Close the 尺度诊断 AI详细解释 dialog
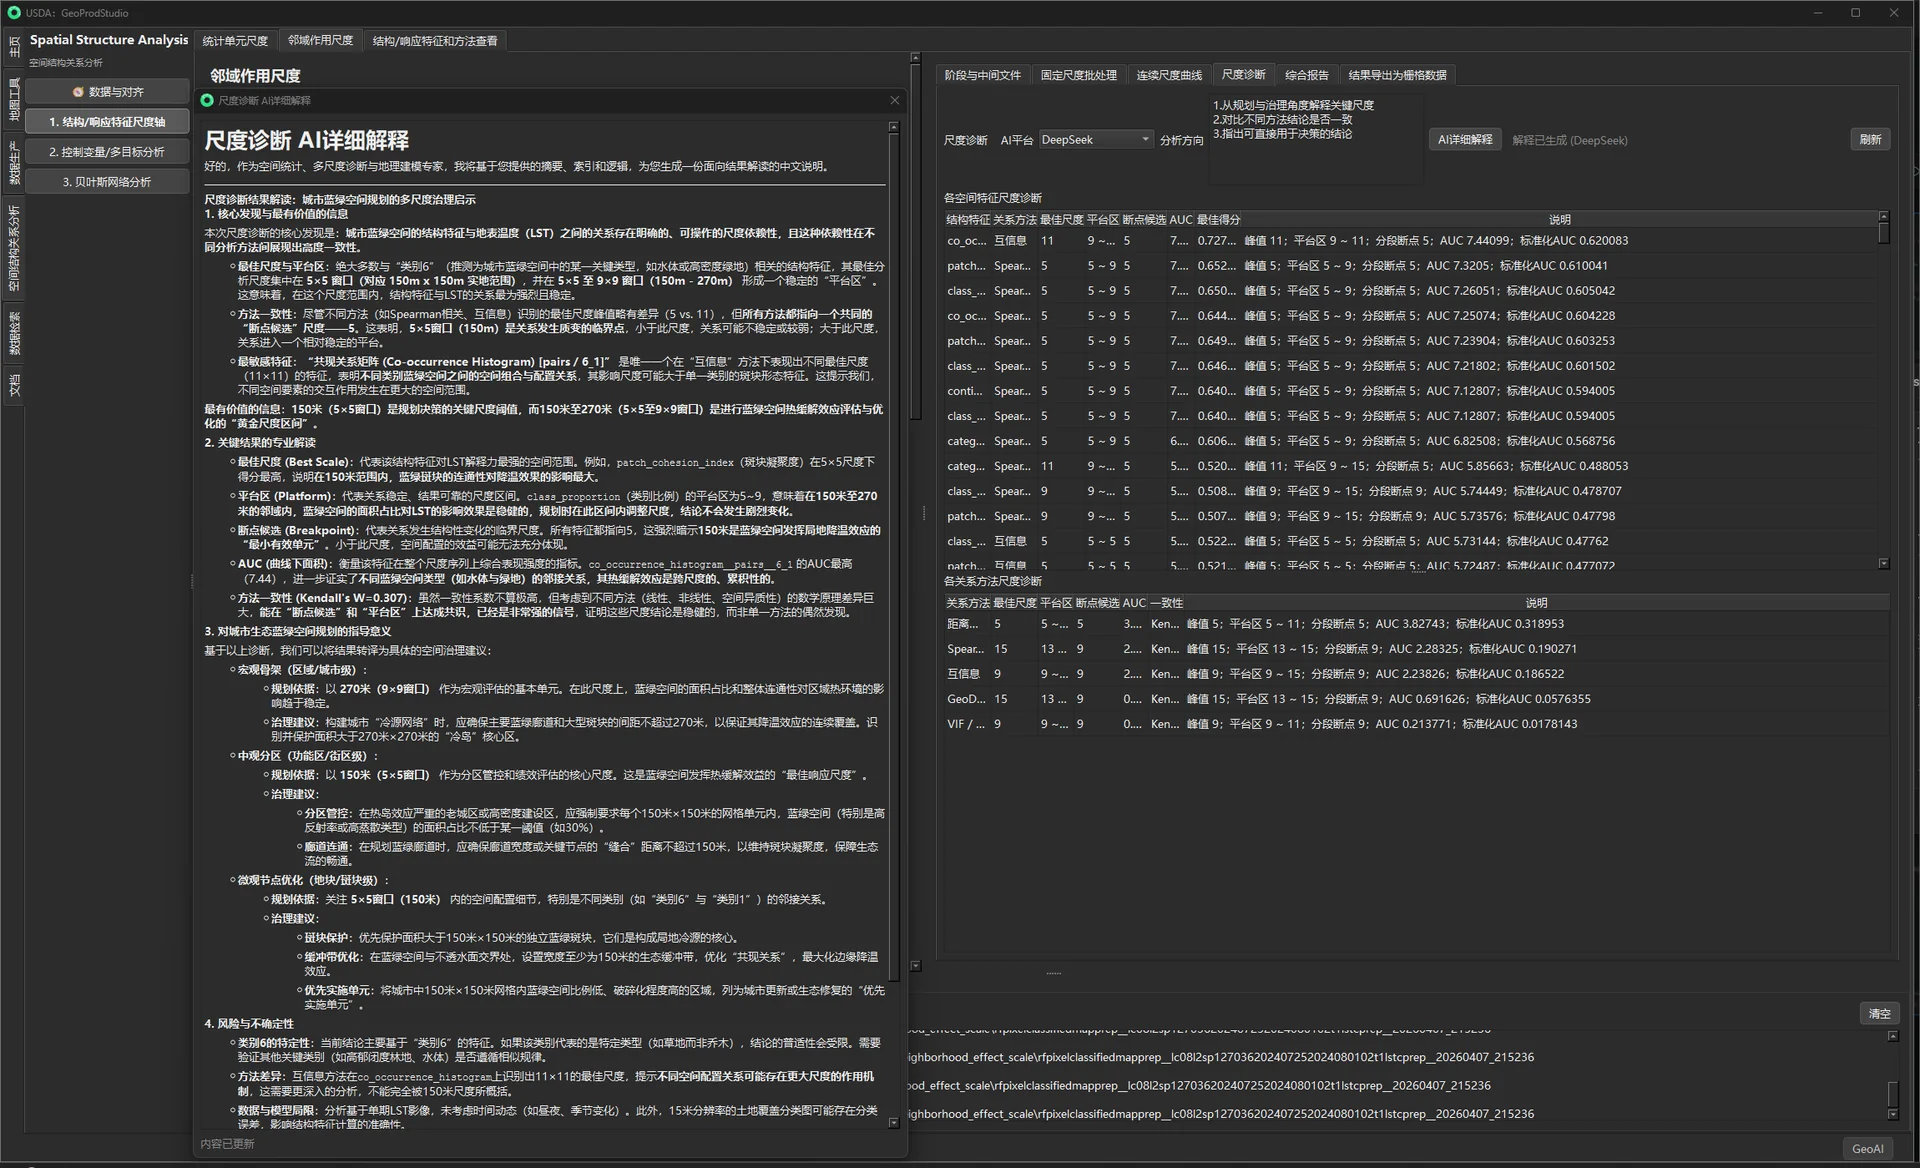The image size is (1920, 1168). 894,100
